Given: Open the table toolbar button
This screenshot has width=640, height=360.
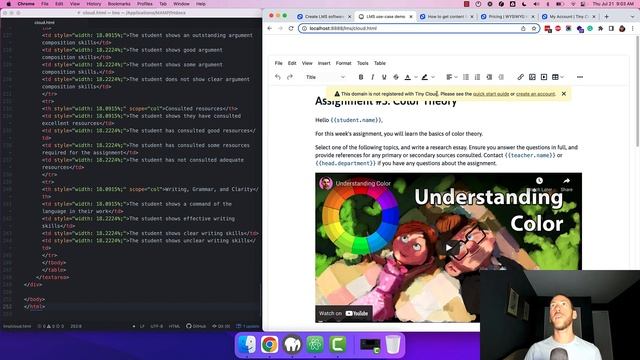Looking at the screenshot, I should [555, 77].
